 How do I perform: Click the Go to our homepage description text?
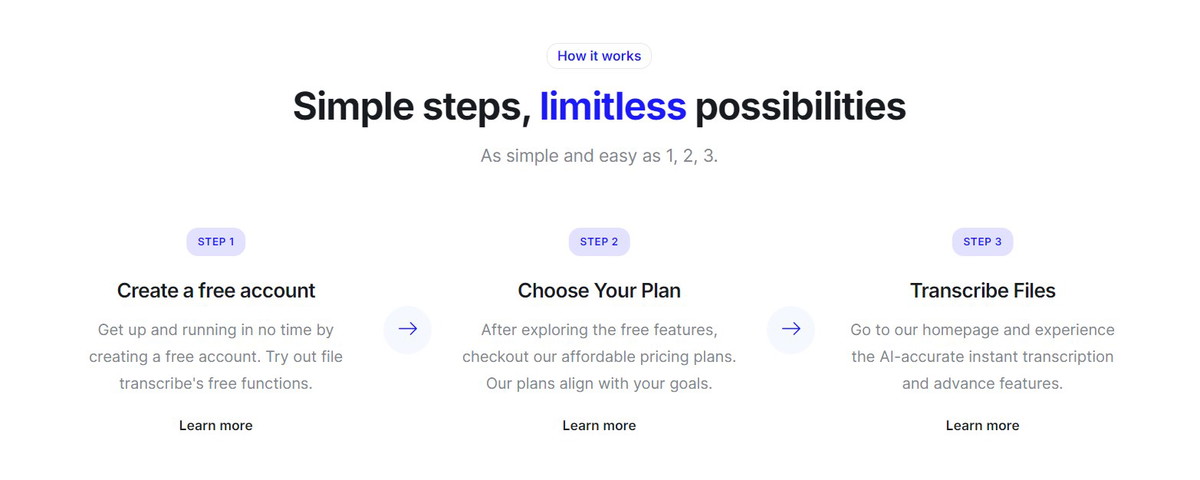coord(983,356)
